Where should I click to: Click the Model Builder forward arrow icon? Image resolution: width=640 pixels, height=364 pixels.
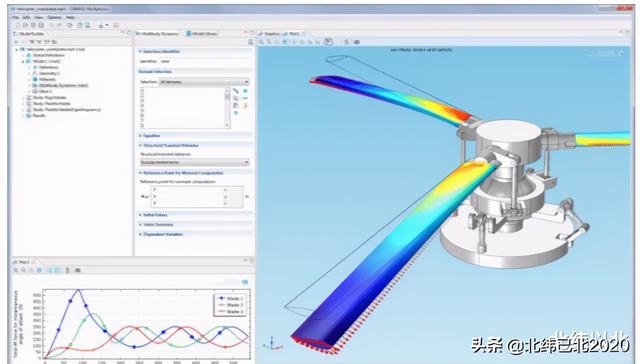[x=24, y=42]
